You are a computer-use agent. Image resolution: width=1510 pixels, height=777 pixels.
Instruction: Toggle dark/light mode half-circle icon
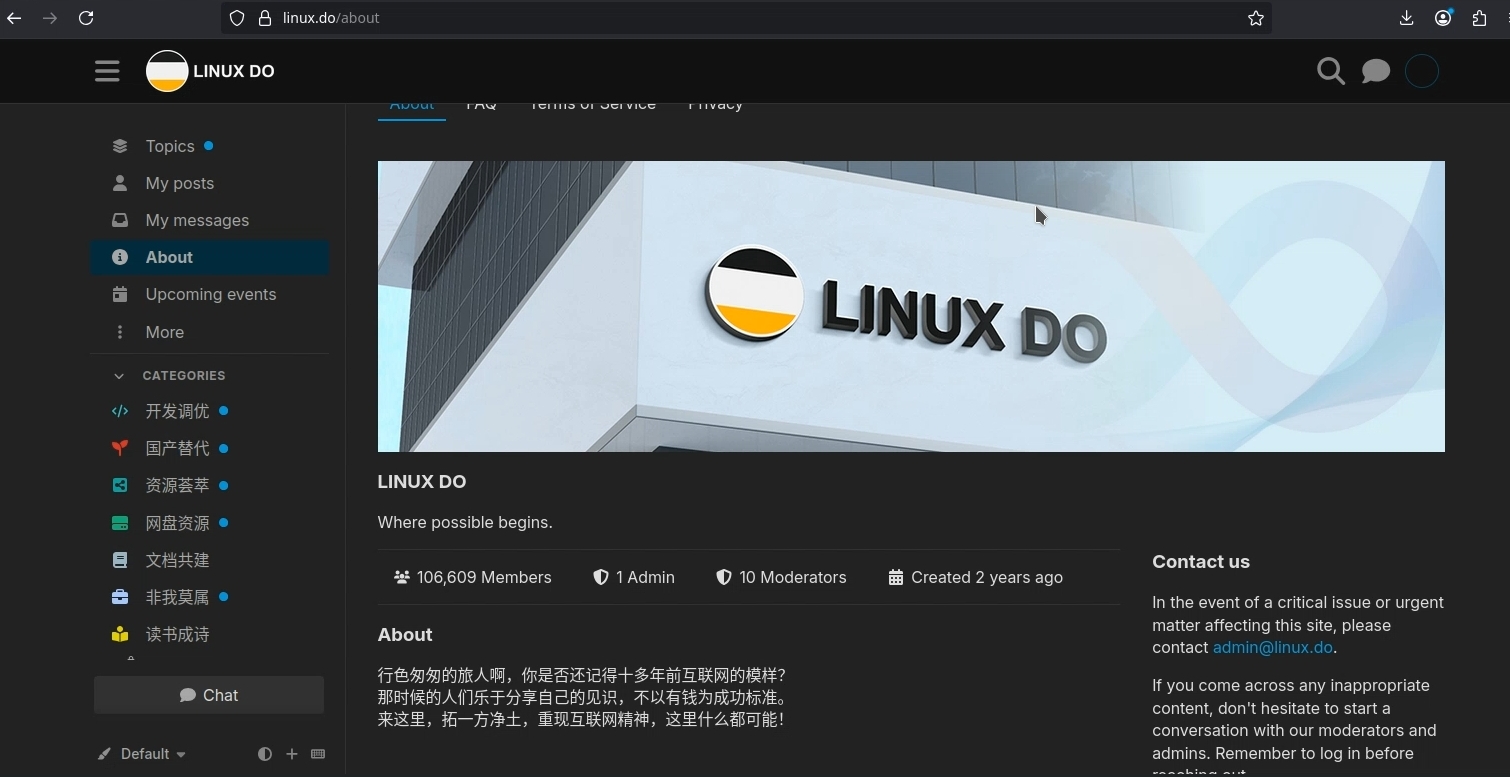[265, 754]
